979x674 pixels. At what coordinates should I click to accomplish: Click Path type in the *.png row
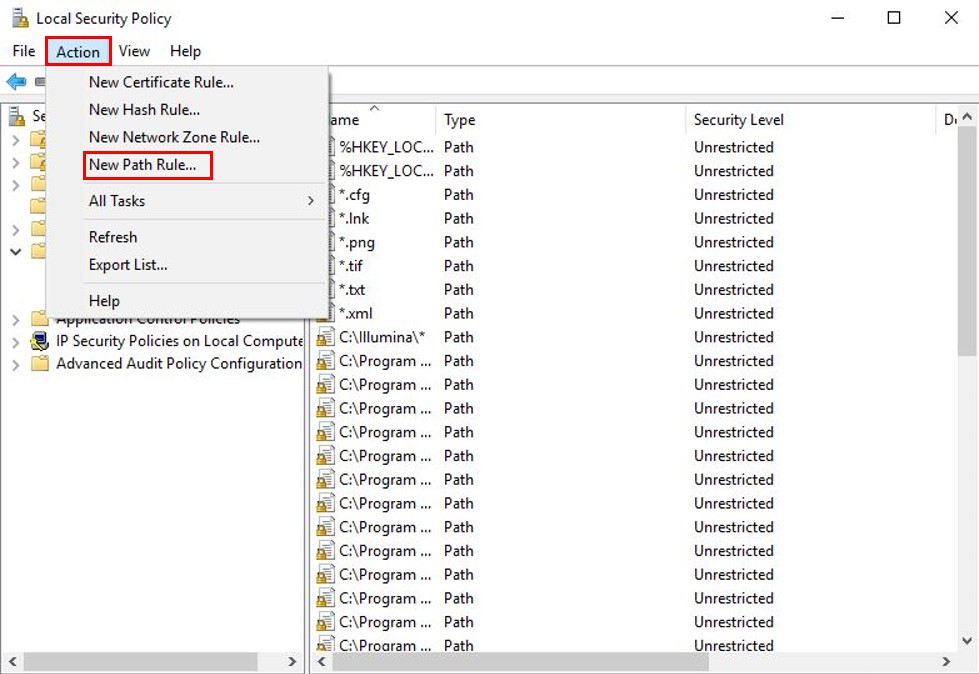pyautogui.click(x=458, y=242)
